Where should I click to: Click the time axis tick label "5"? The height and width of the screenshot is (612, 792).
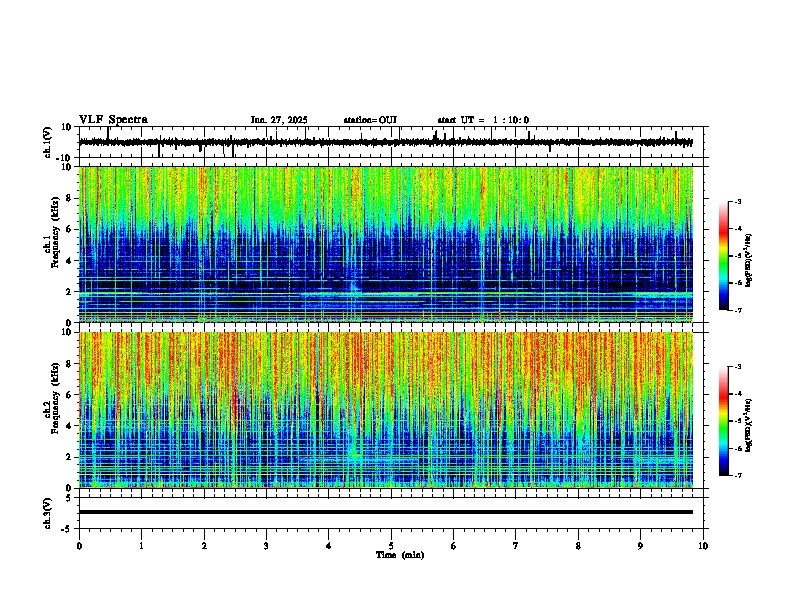pyautogui.click(x=391, y=546)
